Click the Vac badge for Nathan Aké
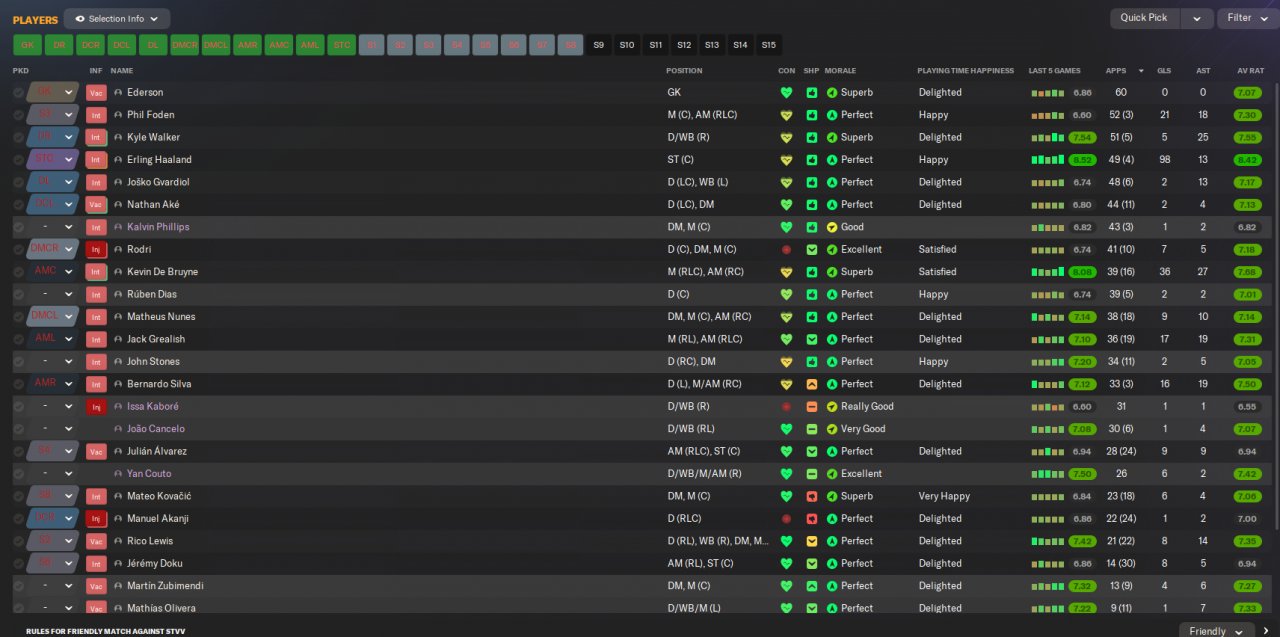Image resolution: width=1280 pixels, height=637 pixels. coord(96,204)
